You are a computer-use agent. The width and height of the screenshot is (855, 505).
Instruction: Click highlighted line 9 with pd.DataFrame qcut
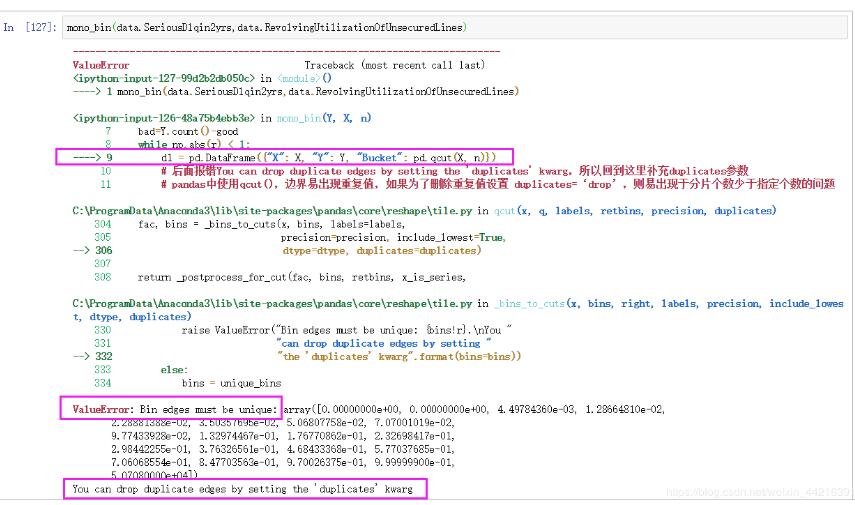[284, 158]
